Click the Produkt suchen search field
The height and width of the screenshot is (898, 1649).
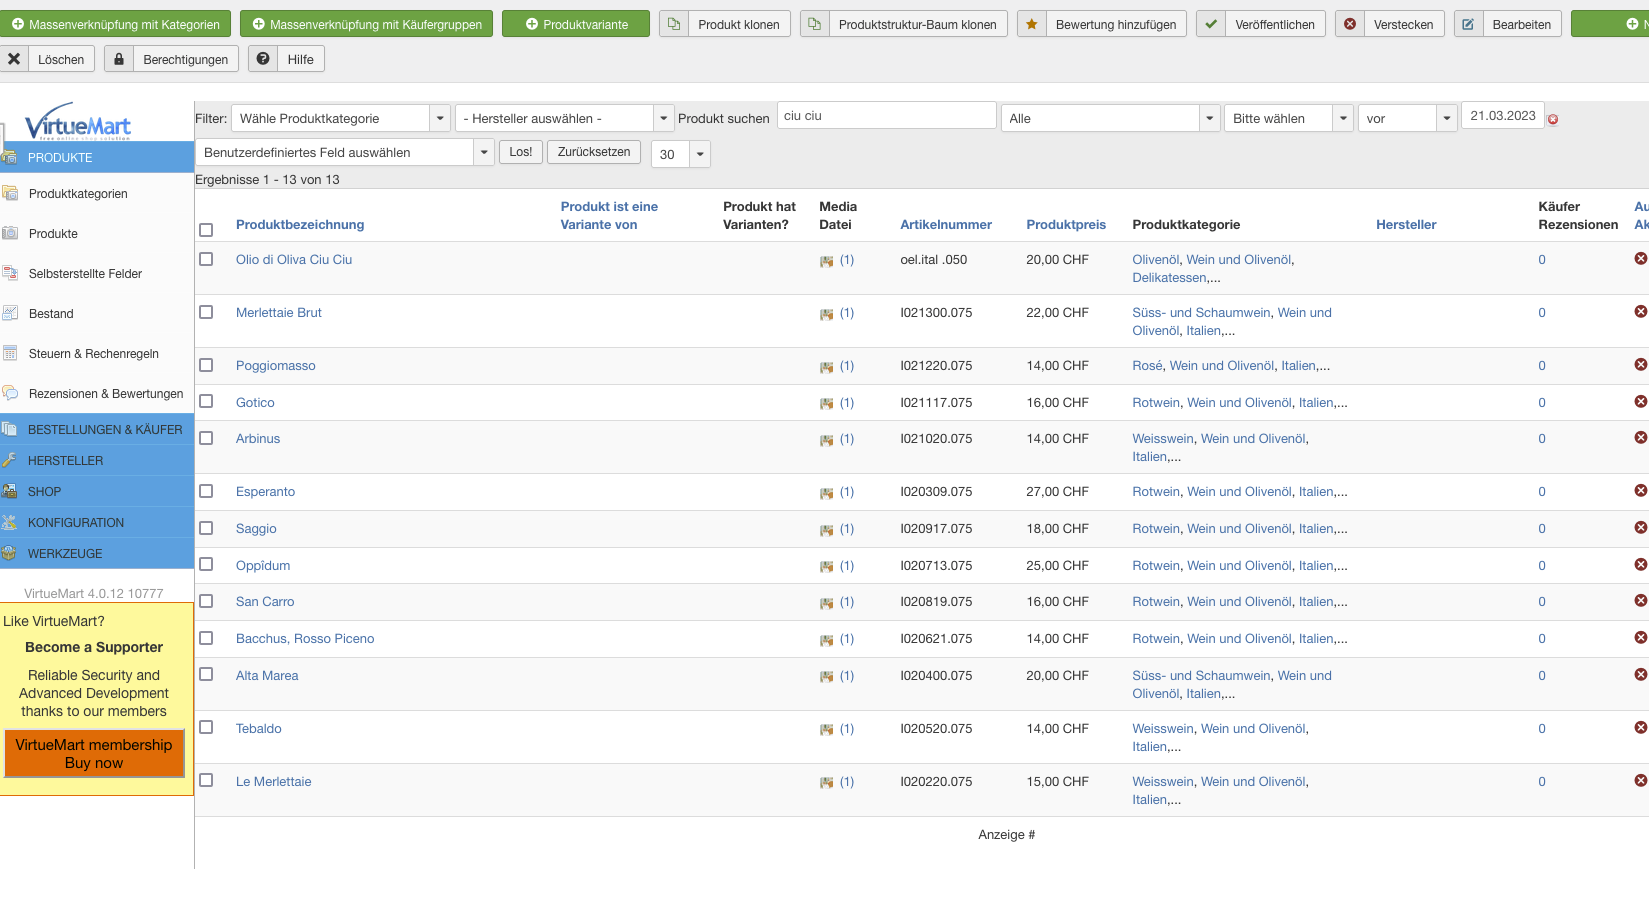(x=886, y=116)
